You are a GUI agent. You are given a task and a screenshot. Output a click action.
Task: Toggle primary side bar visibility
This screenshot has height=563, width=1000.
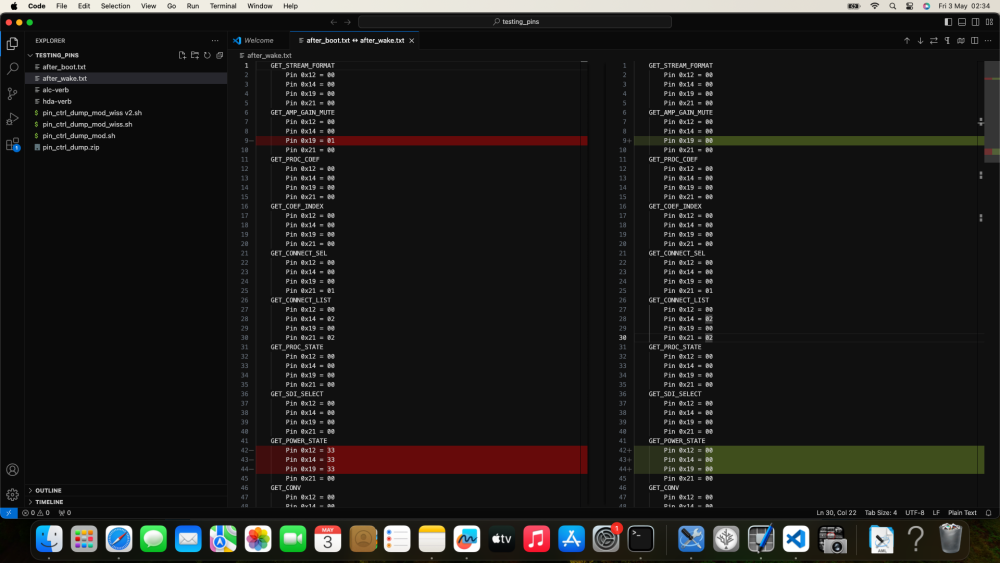coord(948,22)
